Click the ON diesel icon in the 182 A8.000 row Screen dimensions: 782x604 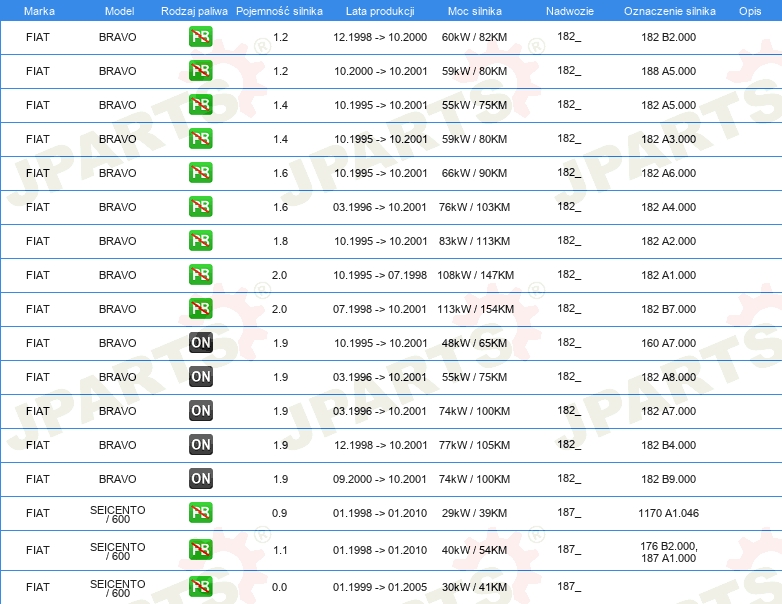[x=200, y=377]
